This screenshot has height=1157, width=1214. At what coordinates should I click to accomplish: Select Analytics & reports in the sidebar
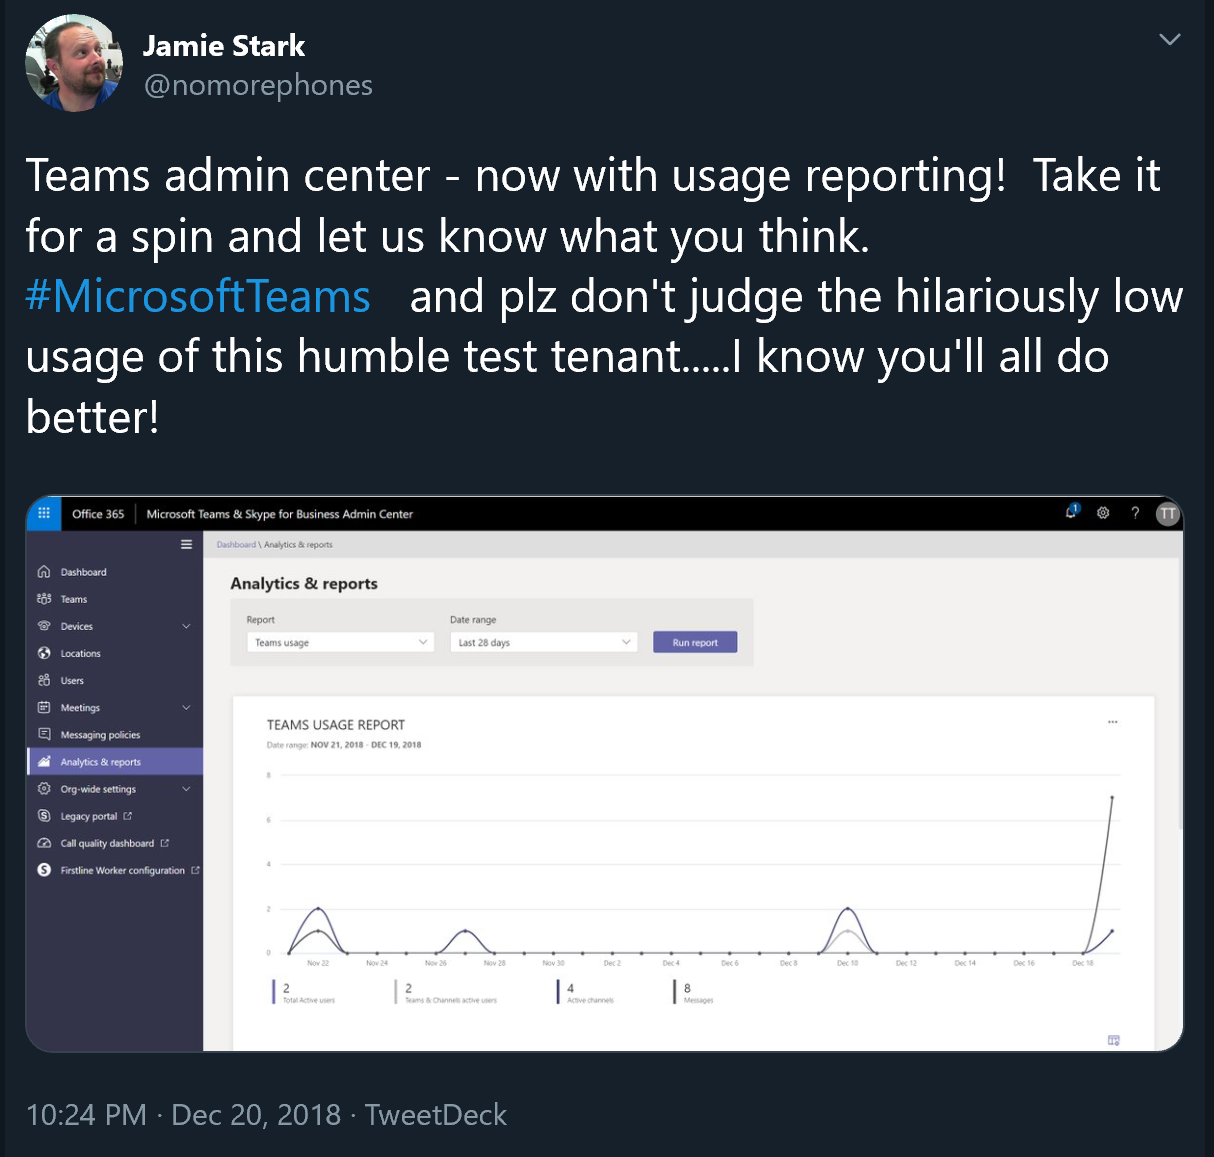101,762
